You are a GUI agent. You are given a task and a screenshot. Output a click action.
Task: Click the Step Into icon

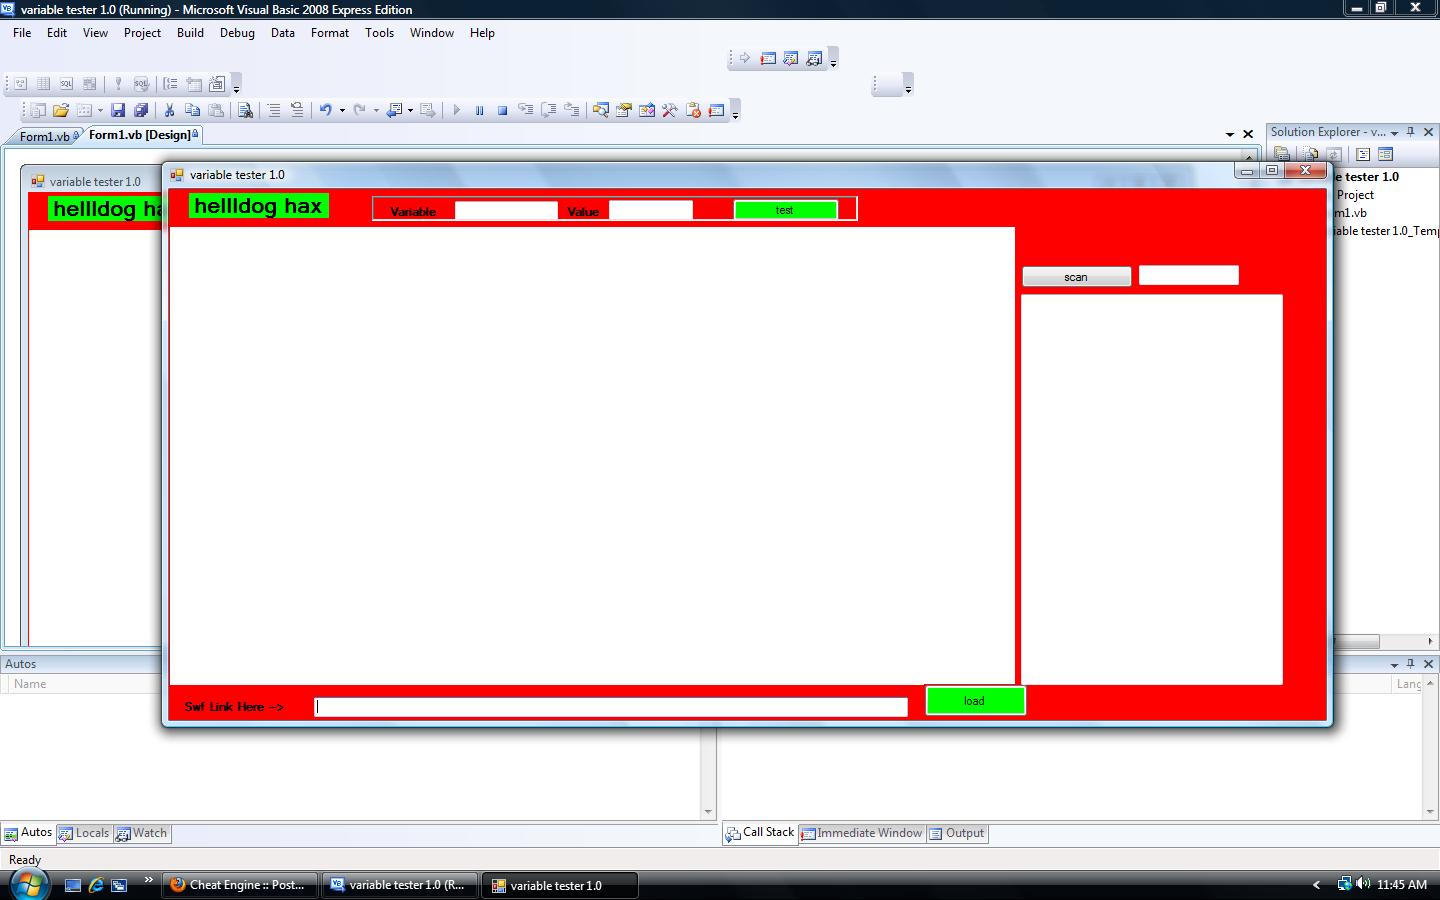525,110
